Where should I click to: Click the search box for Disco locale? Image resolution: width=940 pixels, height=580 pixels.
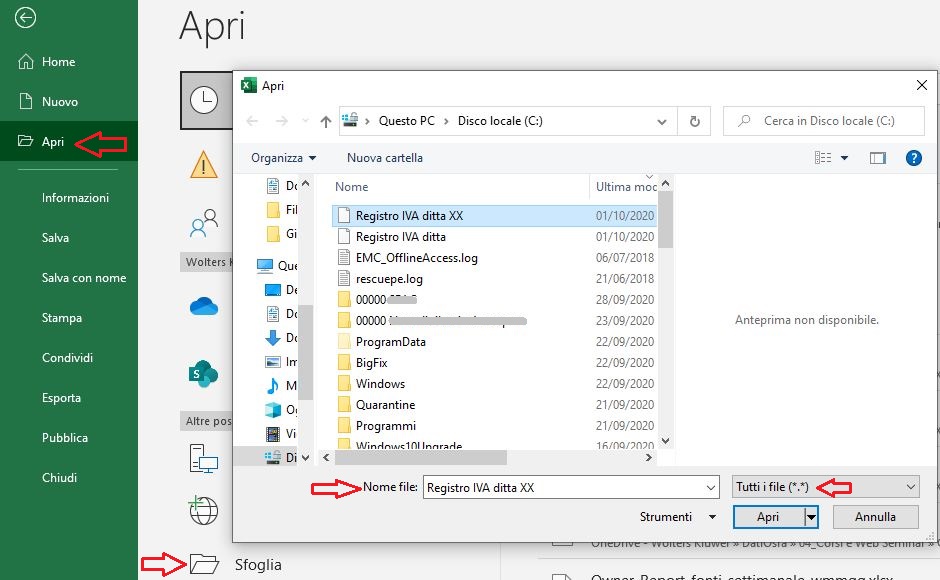tap(824, 121)
